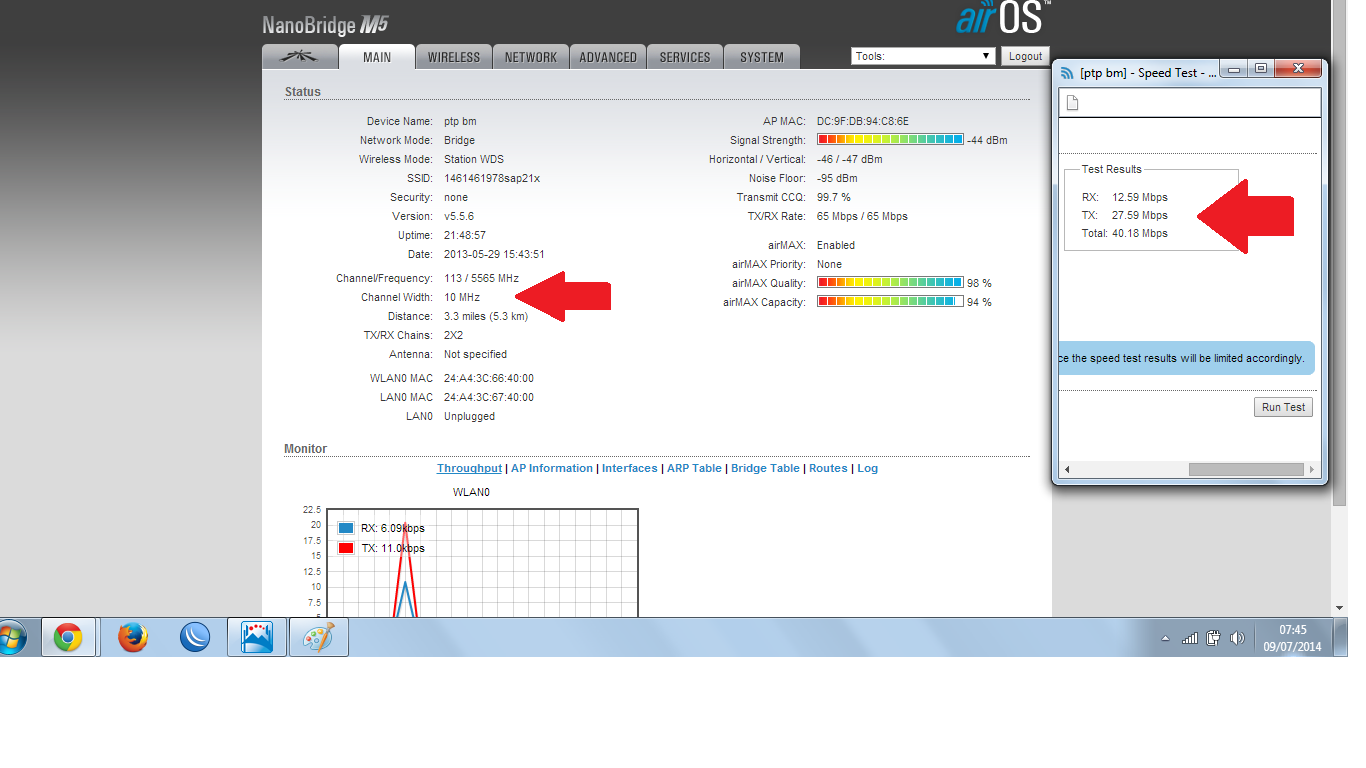Image resolution: width=1366 pixels, height=768 pixels.
Task: Click the noise floor value "-95 dBm"
Action: (839, 178)
